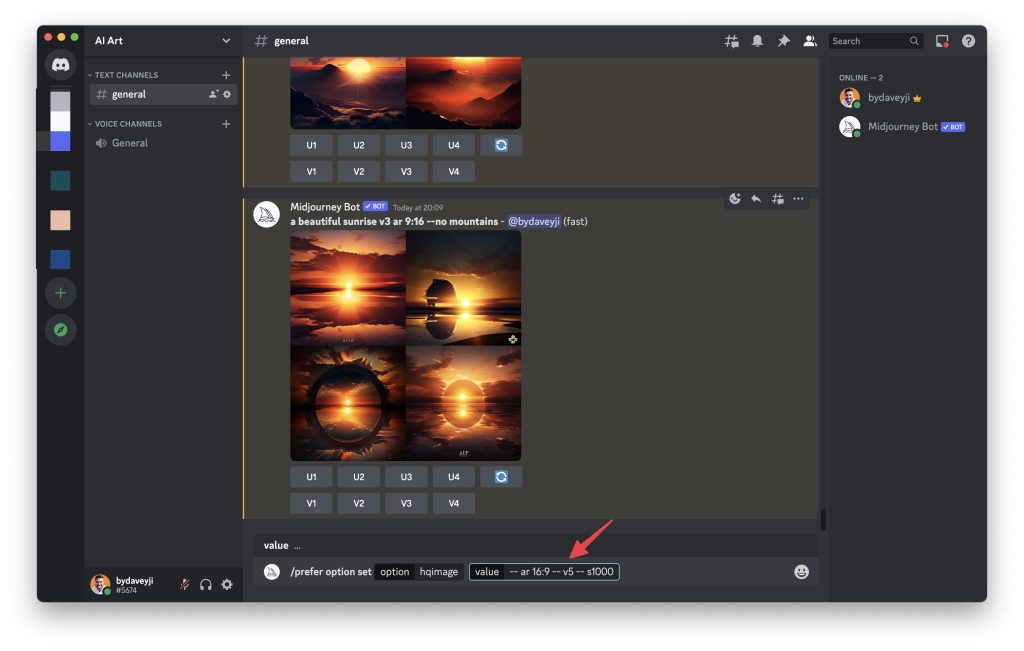Make variation V2 in lower grid
Screen dimensions: 1024x651
359,503
